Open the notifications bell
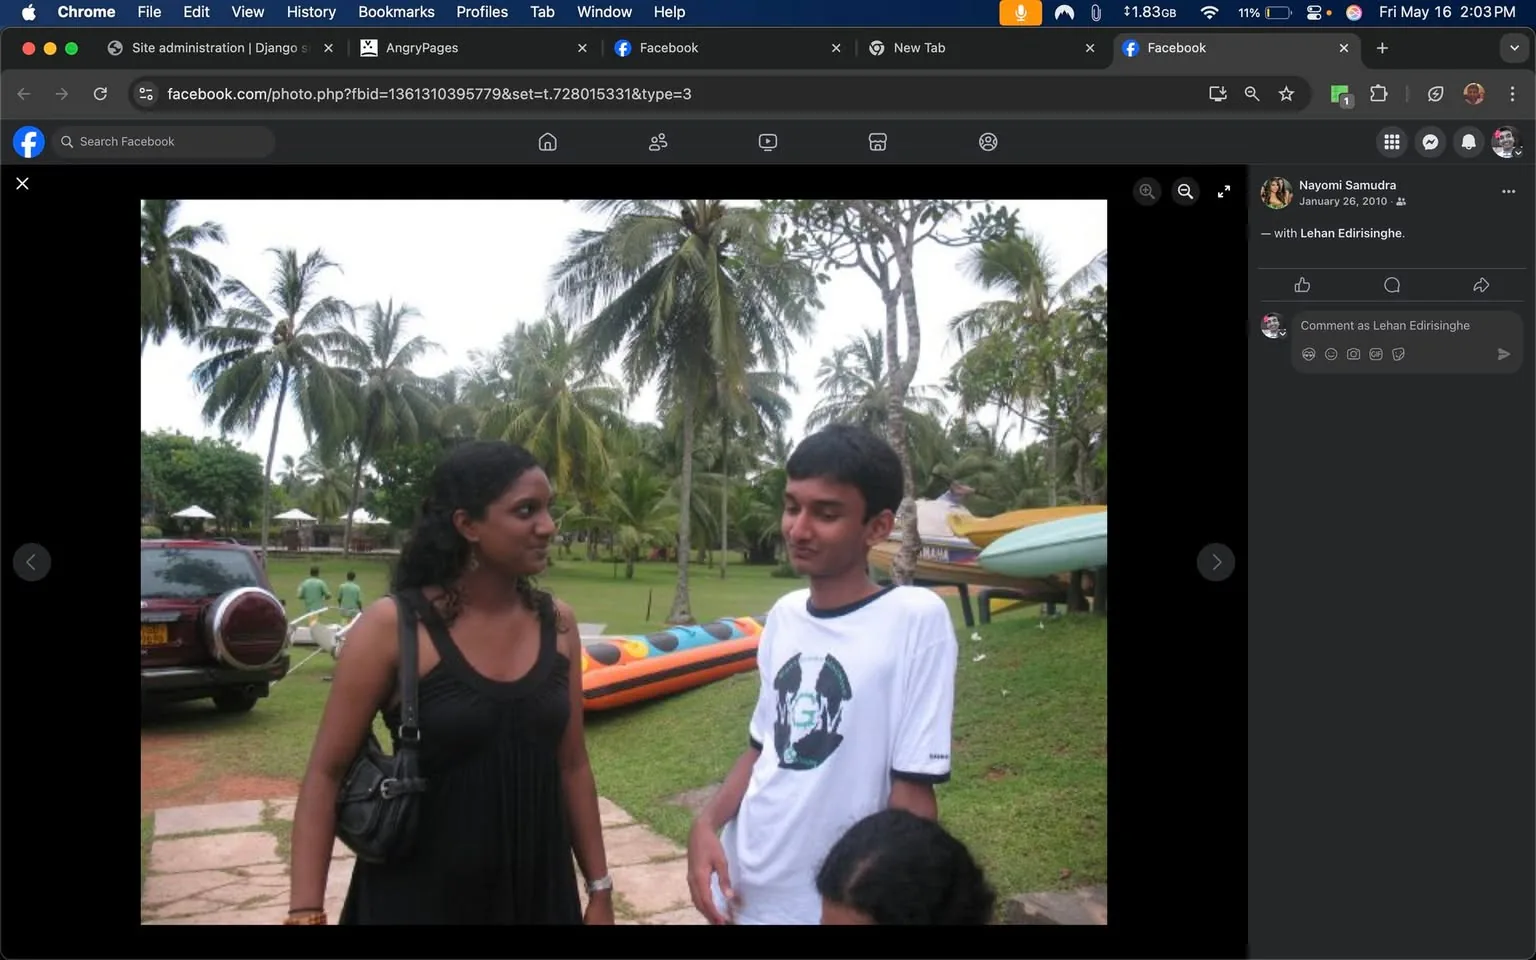The height and width of the screenshot is (960, 1536). 1468,142
